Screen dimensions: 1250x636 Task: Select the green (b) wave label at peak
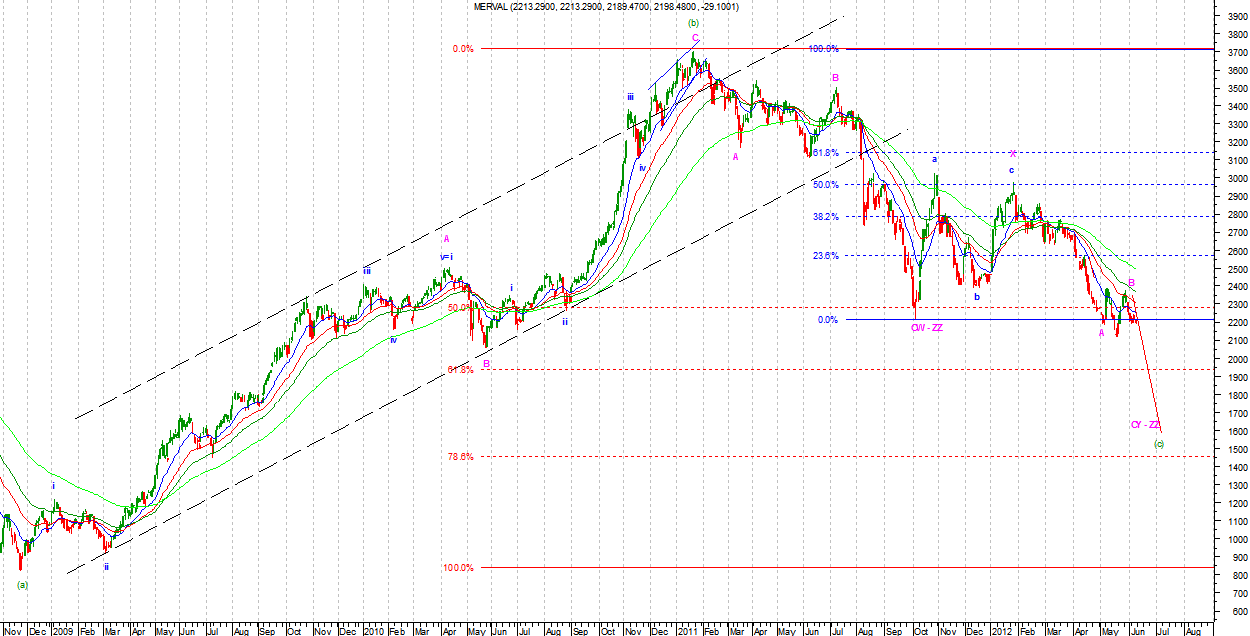tap(693, 23)
